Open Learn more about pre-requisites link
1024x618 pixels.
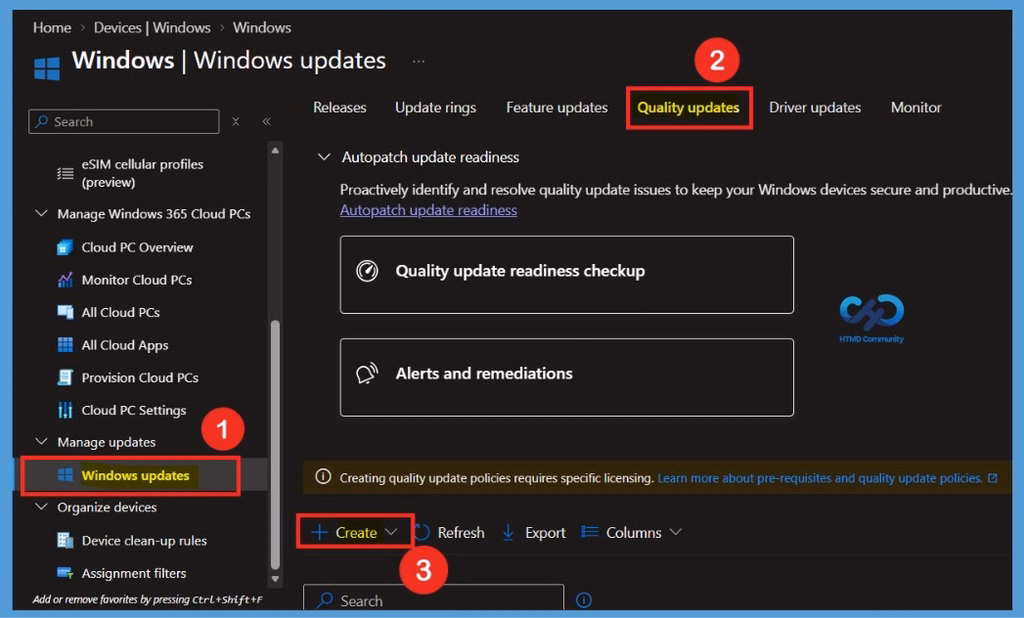pyautogui.click(x=820, y=478)
